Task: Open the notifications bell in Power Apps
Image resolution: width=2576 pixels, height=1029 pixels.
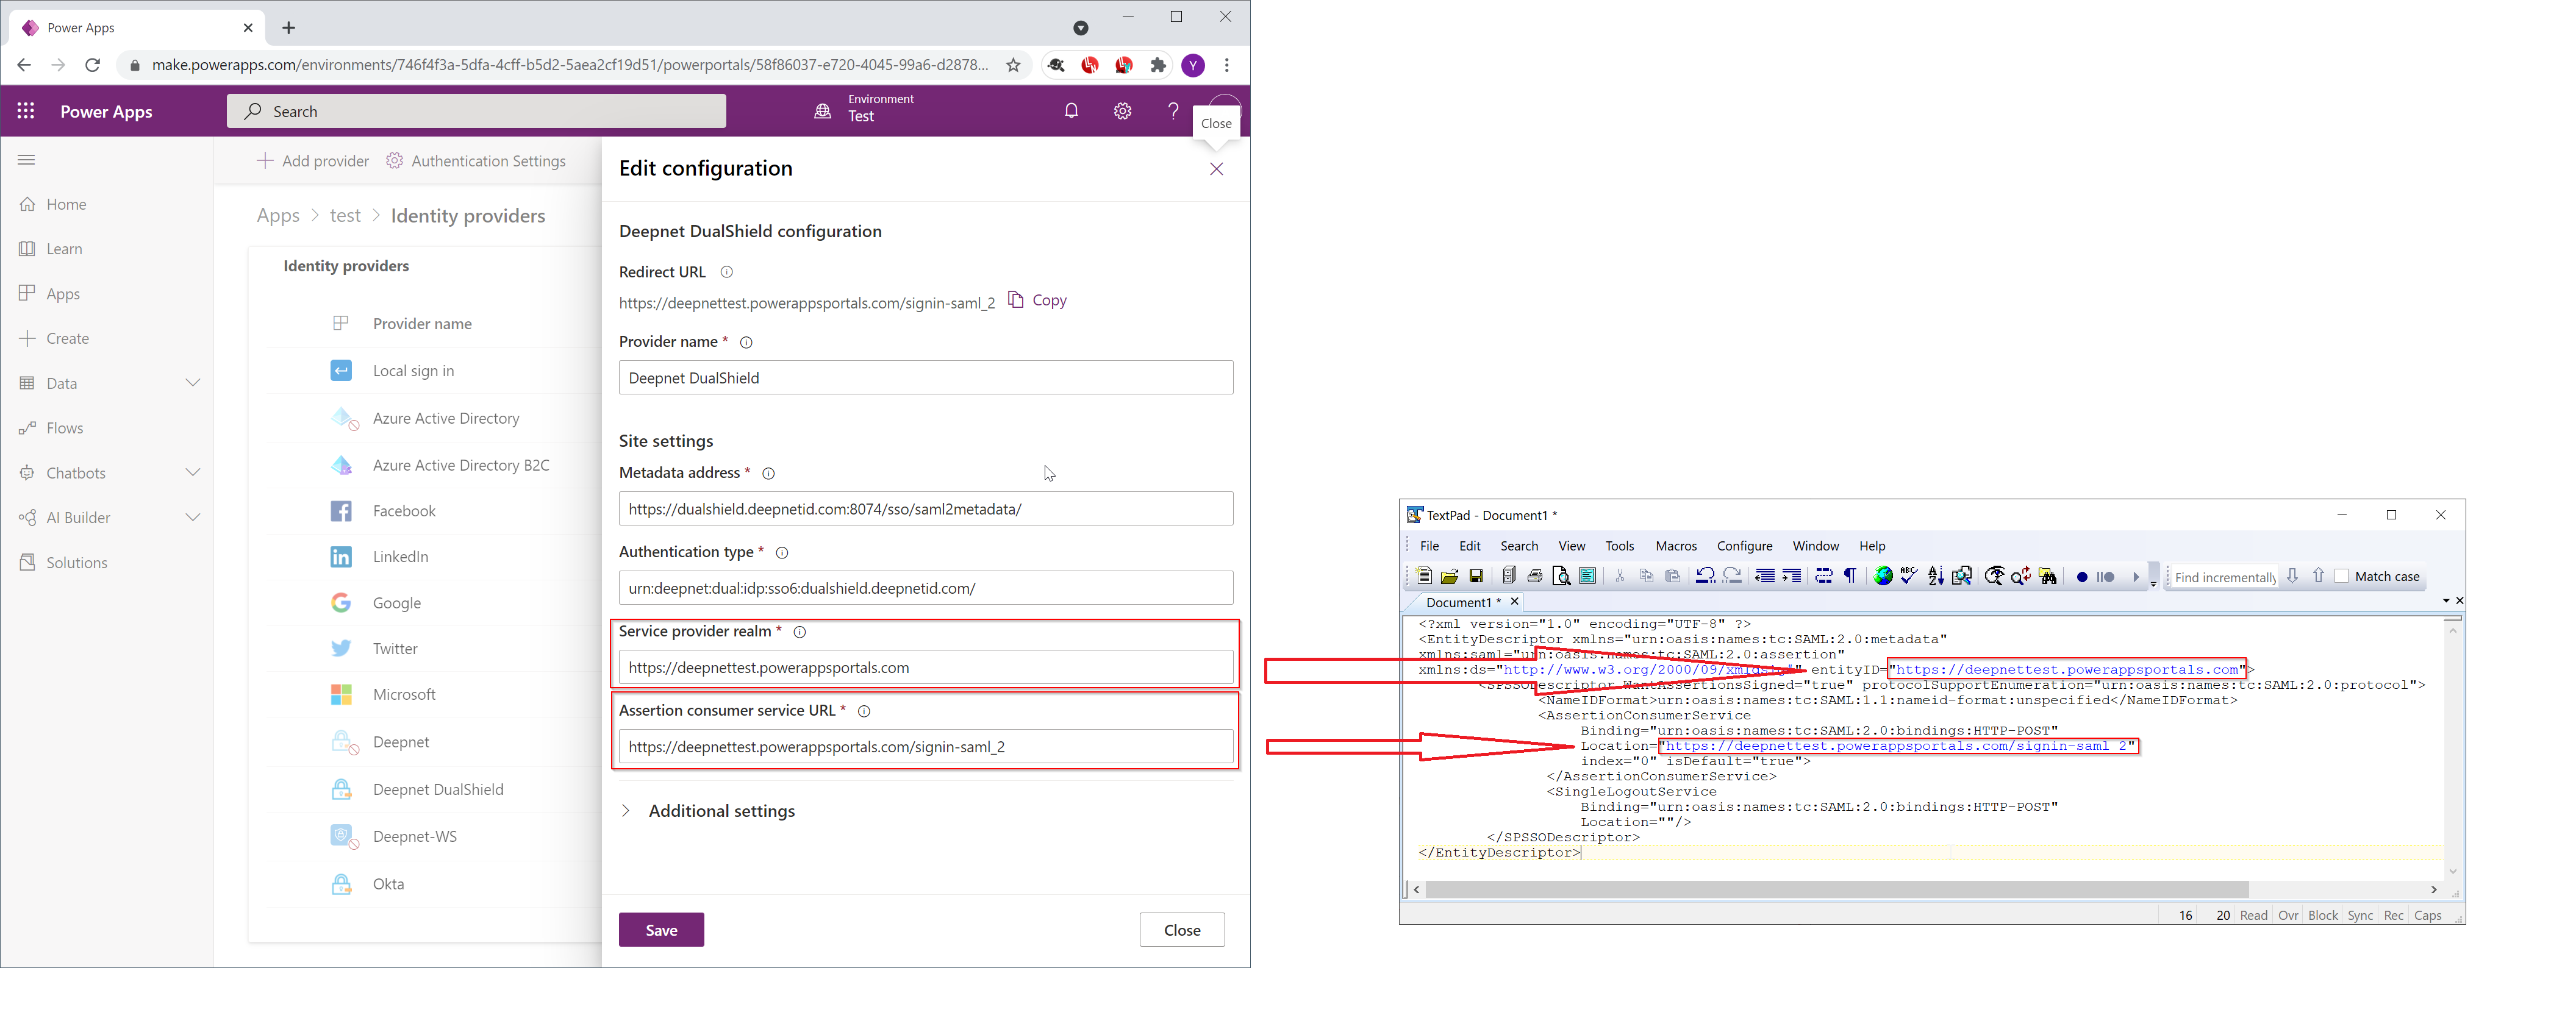Action: click(1071, 111)
